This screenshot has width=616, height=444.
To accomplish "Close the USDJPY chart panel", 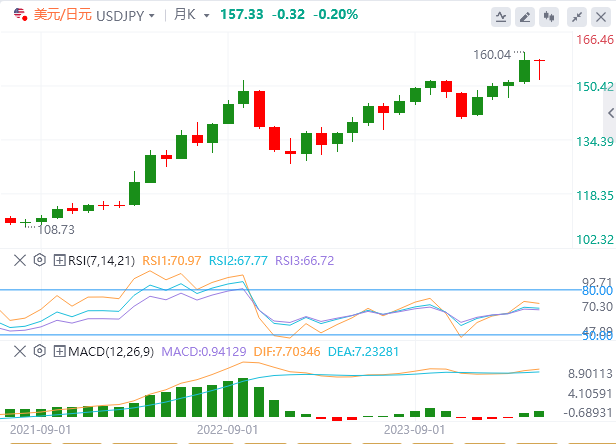I will (601, 17).
